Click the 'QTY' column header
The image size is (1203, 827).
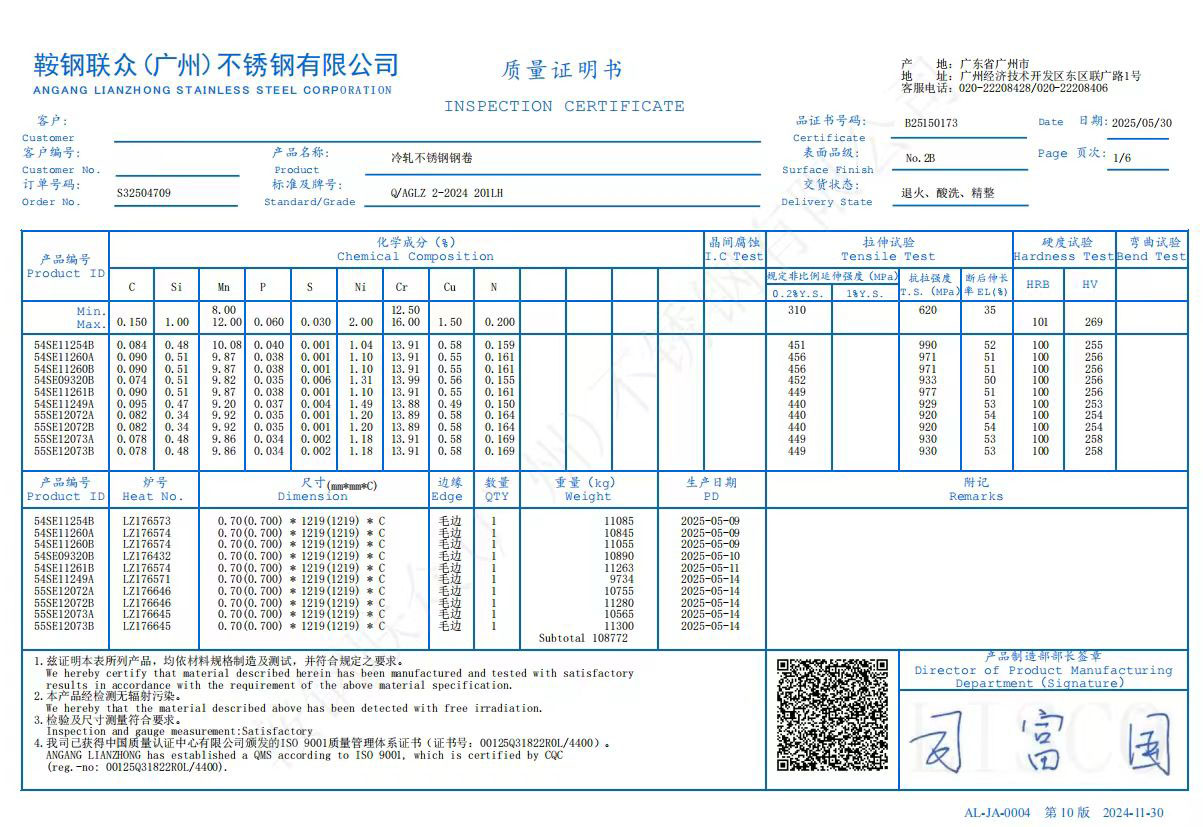click(496, 497)
